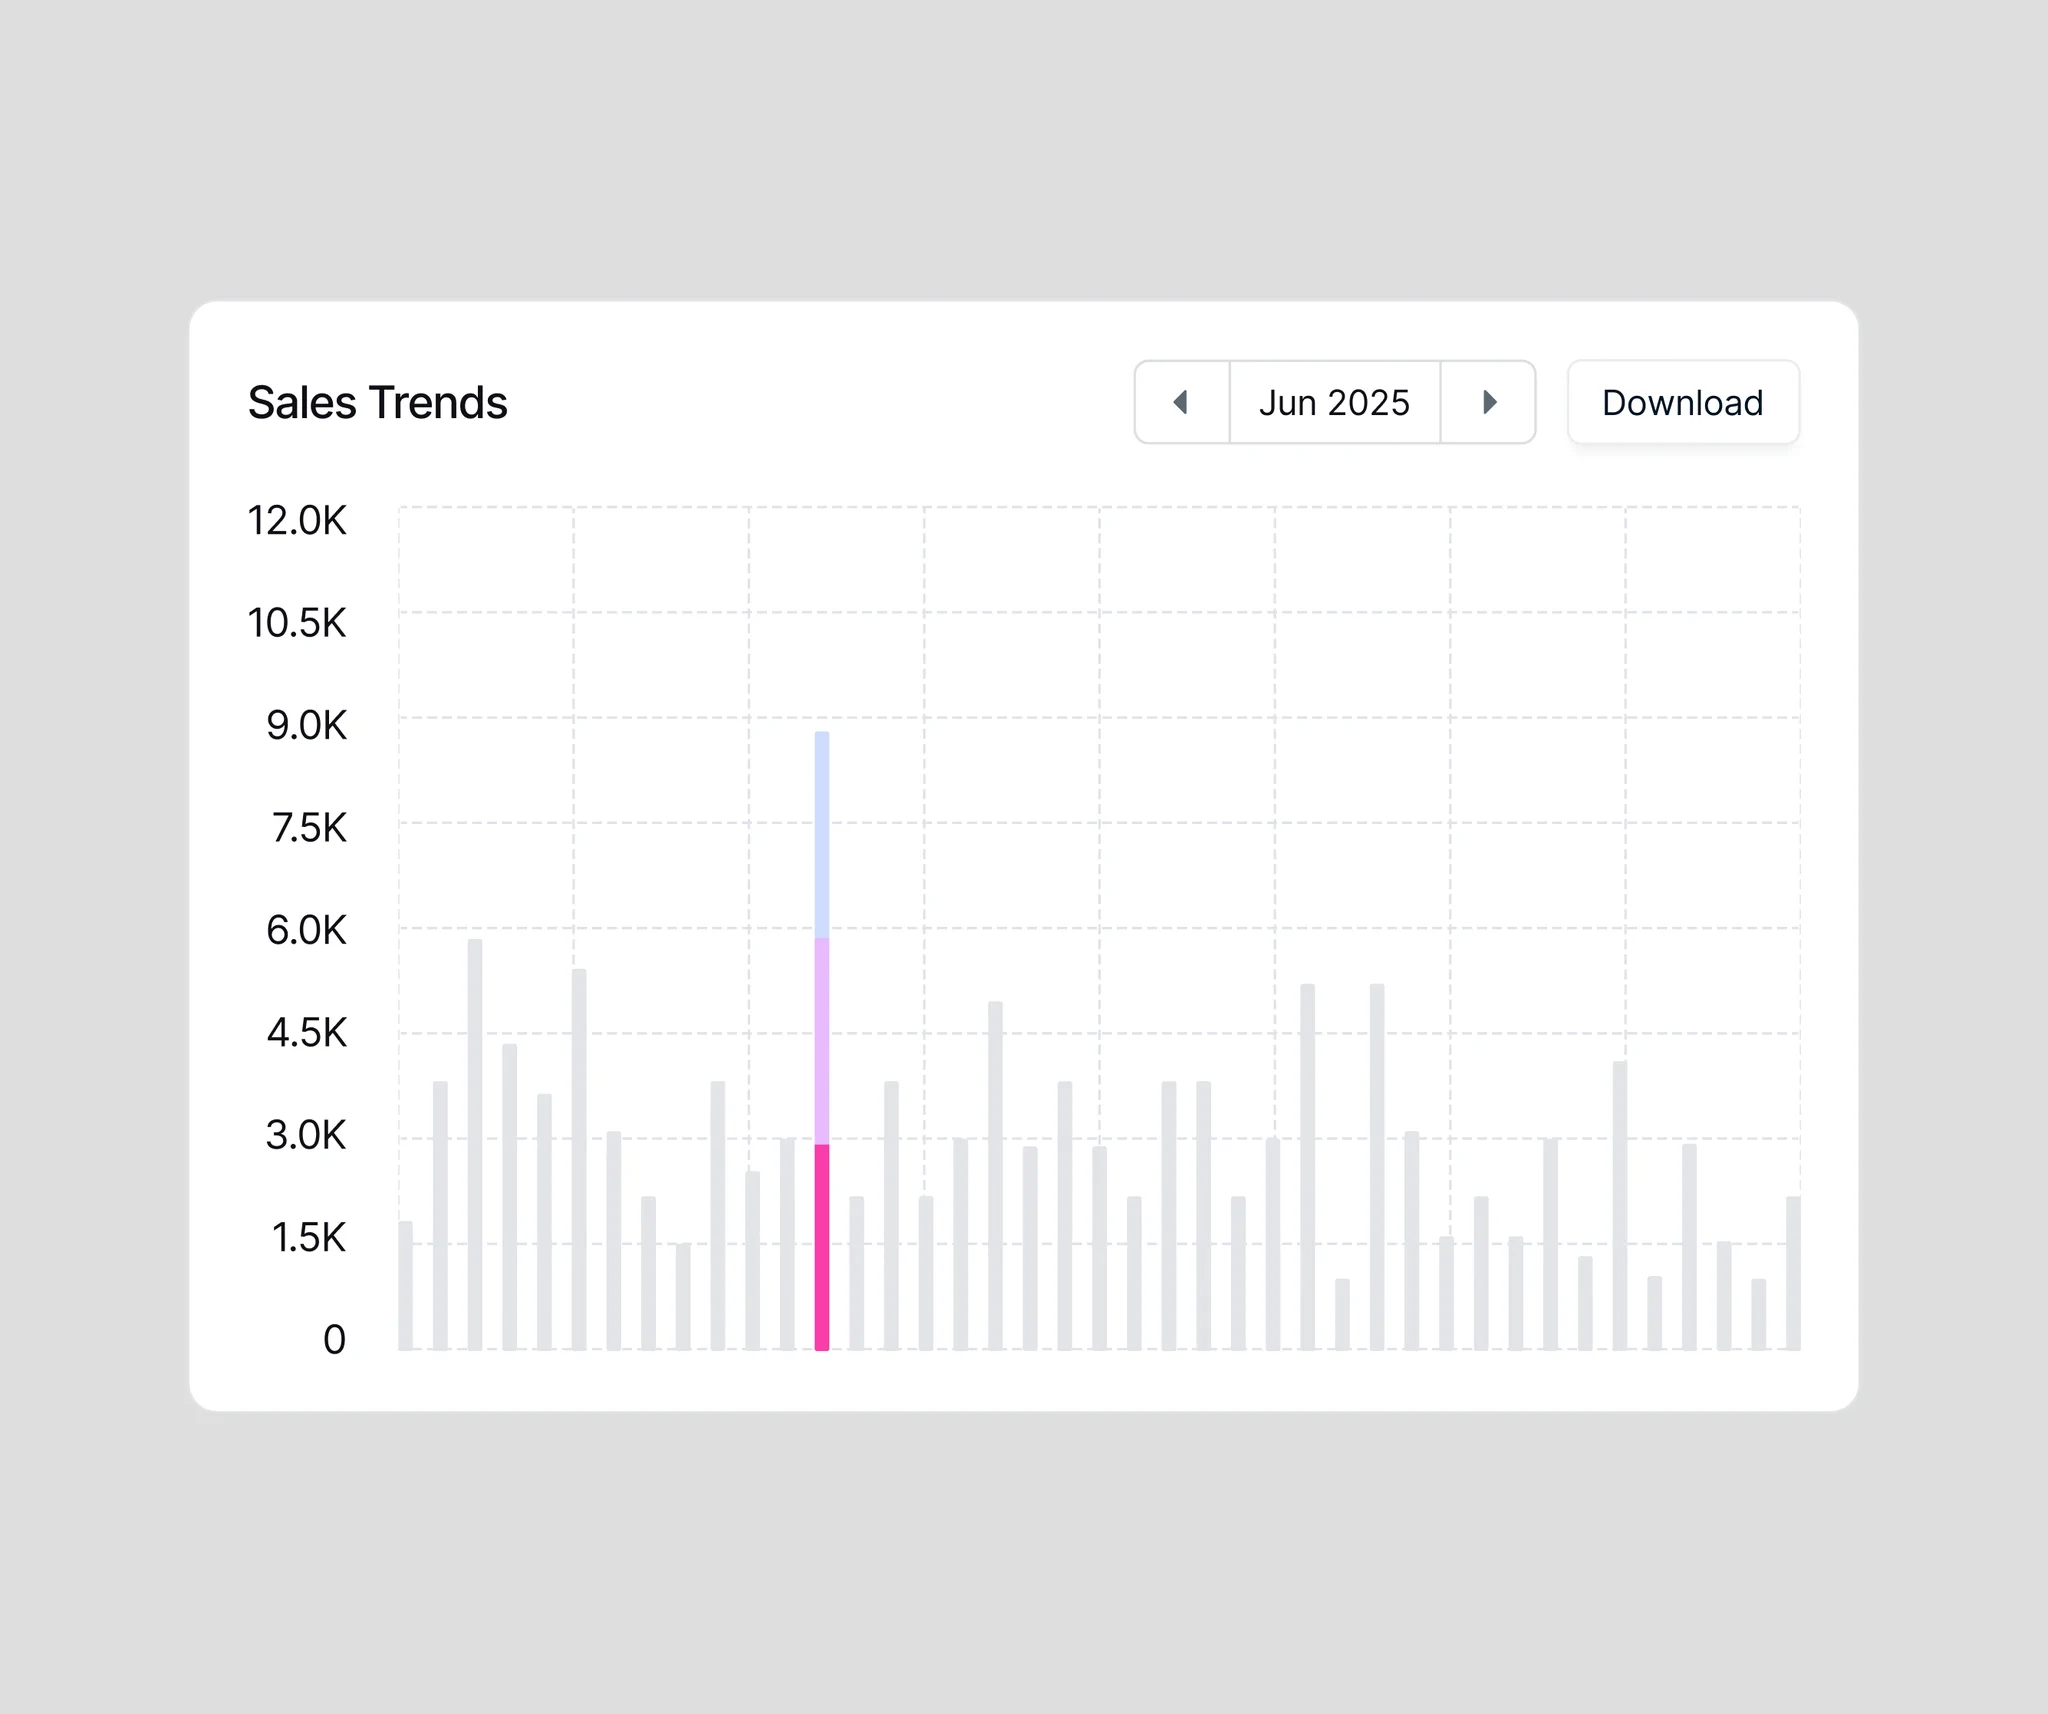Click the 3.0K axis label
The image size is (2048, 1714).
tap(306, 1135)
